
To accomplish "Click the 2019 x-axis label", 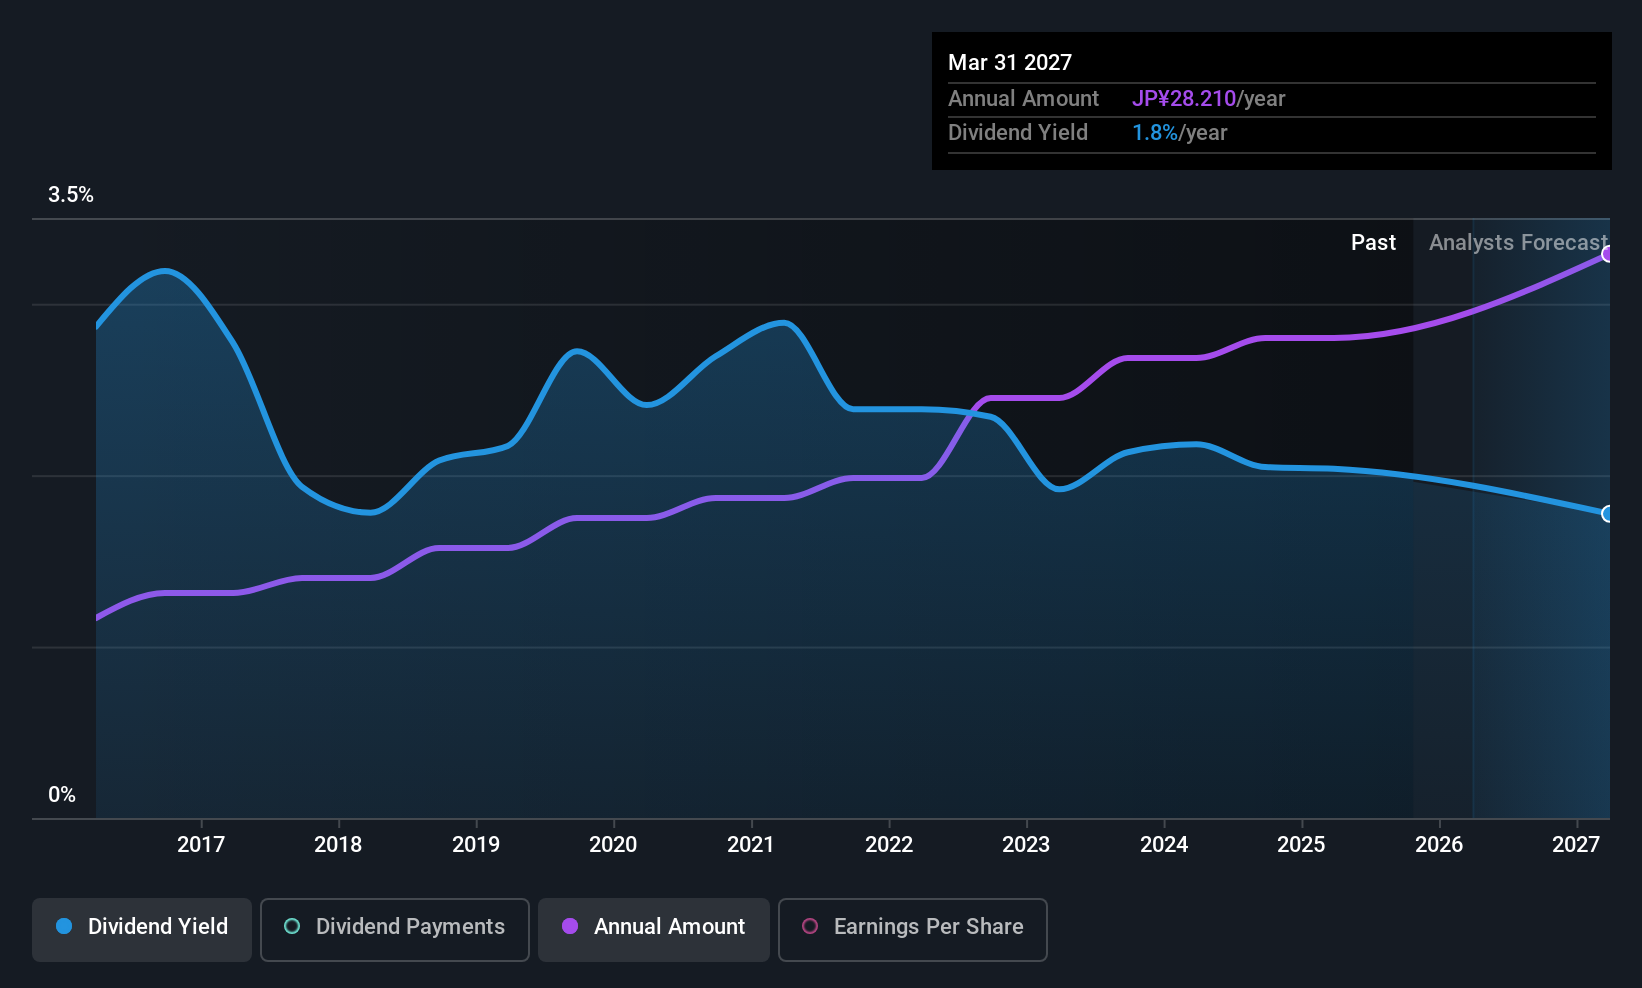I will [x=476, y=845].
